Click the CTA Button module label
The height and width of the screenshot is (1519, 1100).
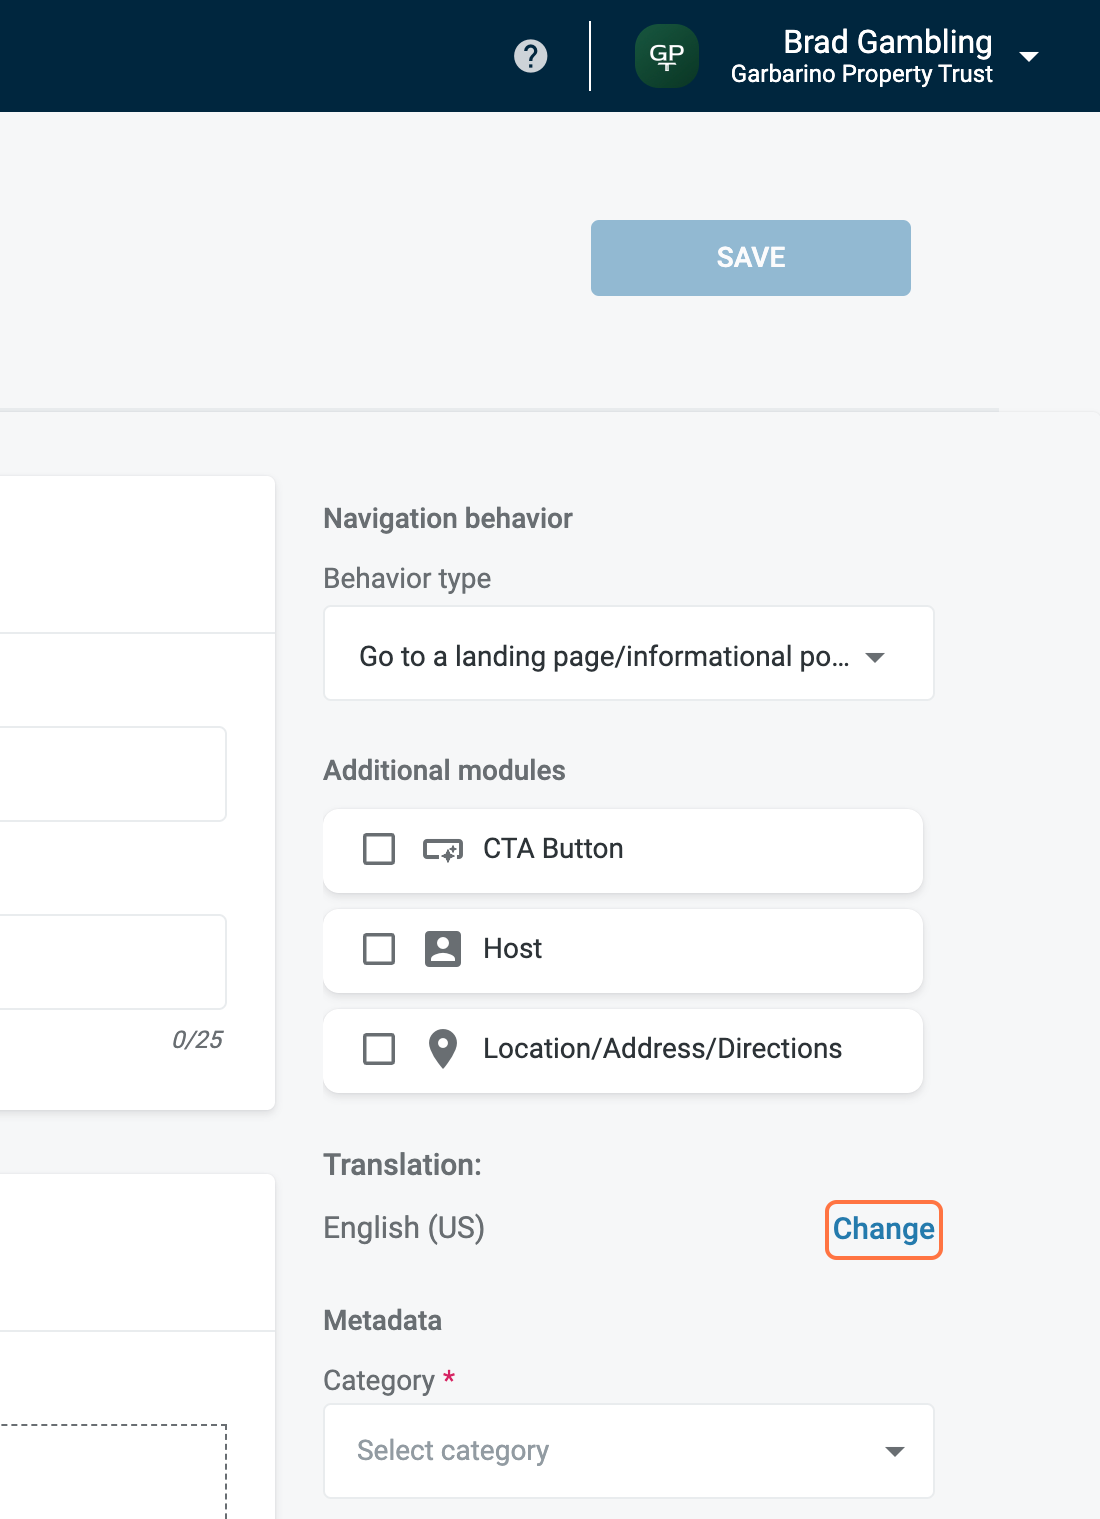553,849
